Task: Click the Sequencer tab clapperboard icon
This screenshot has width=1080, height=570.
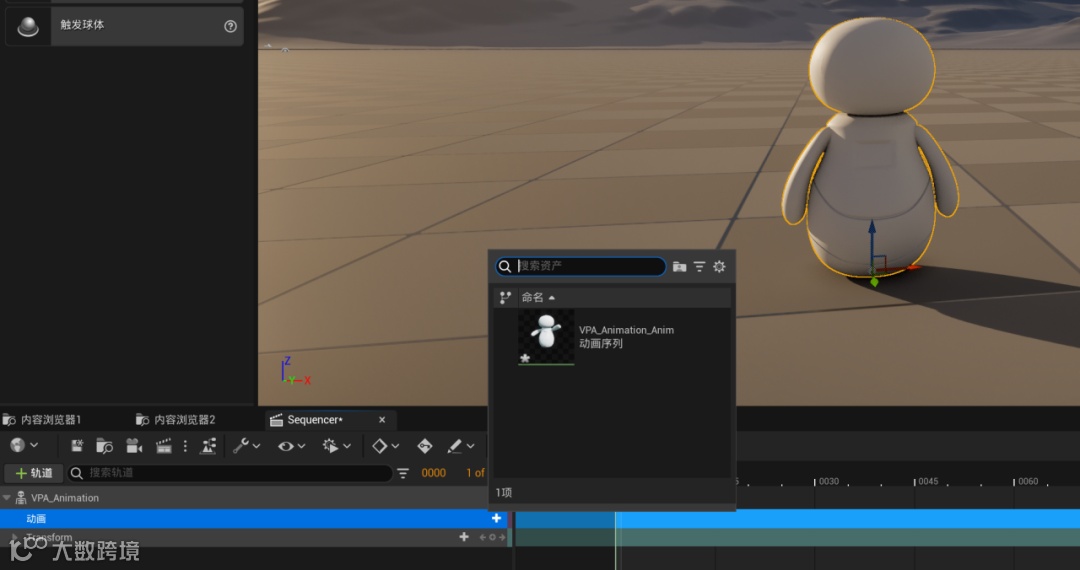Action: tap(276, 420)
